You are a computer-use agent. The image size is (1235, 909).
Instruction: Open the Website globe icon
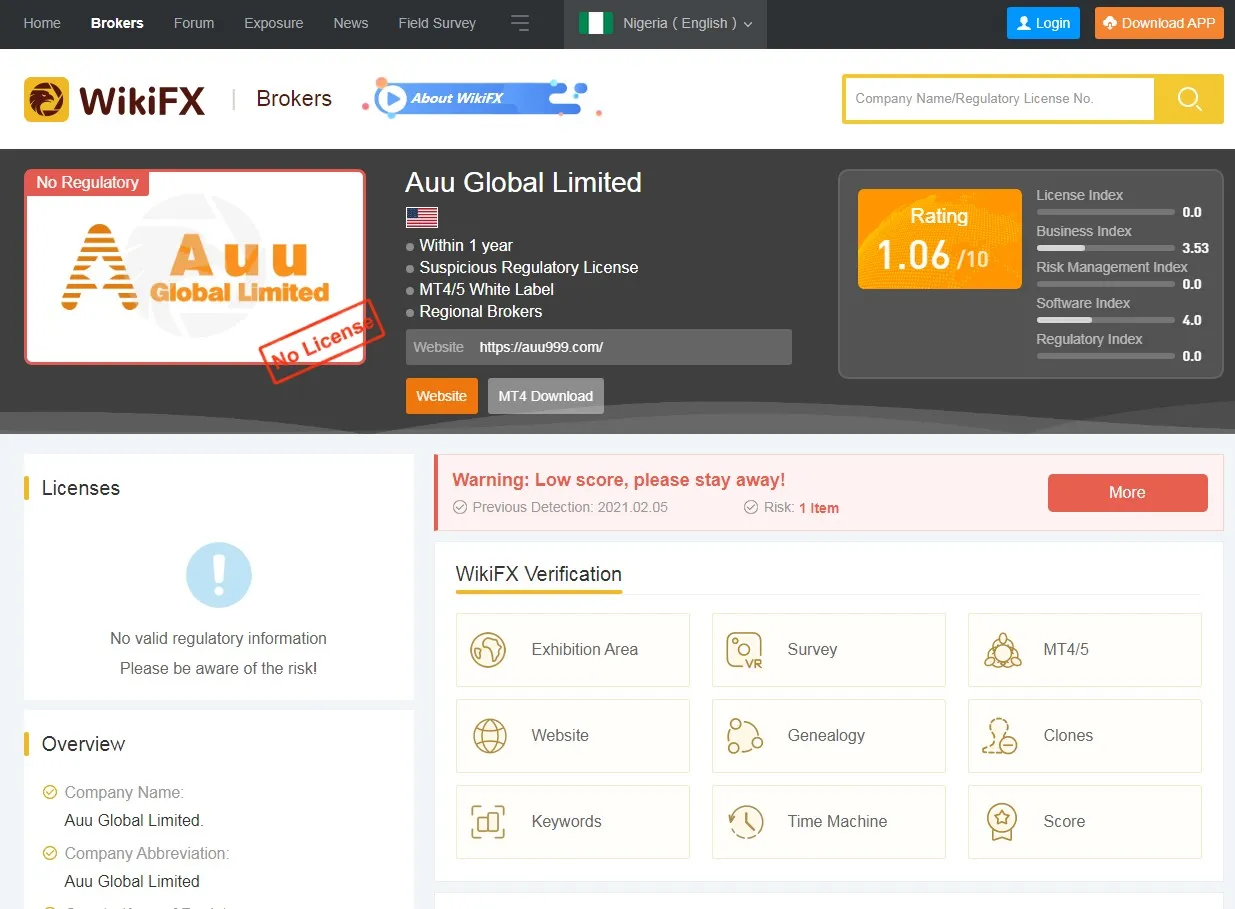pyautogui.click(x=489, y=736)
